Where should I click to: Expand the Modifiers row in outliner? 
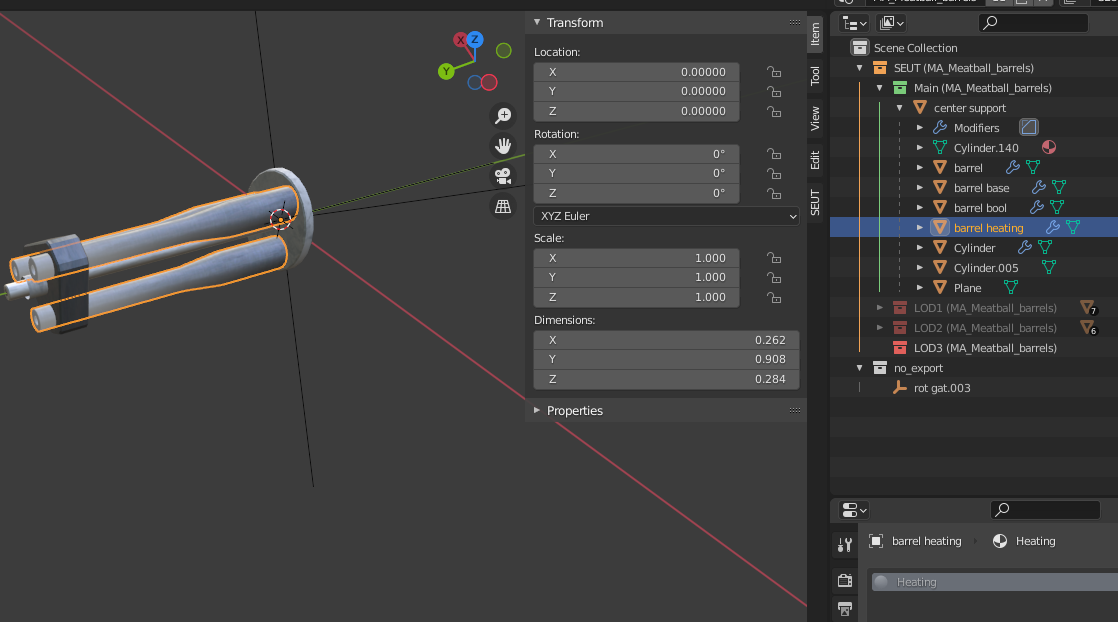point(920,128)
